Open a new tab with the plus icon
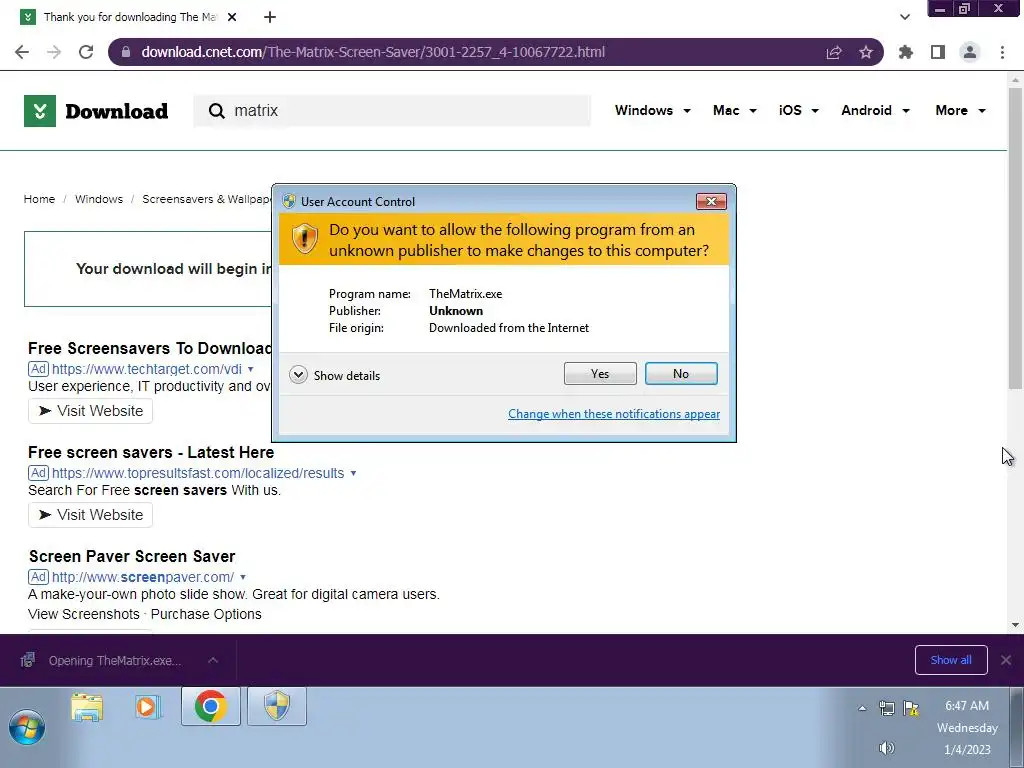This screenshot has height=768, width=1024. [270, 17]
